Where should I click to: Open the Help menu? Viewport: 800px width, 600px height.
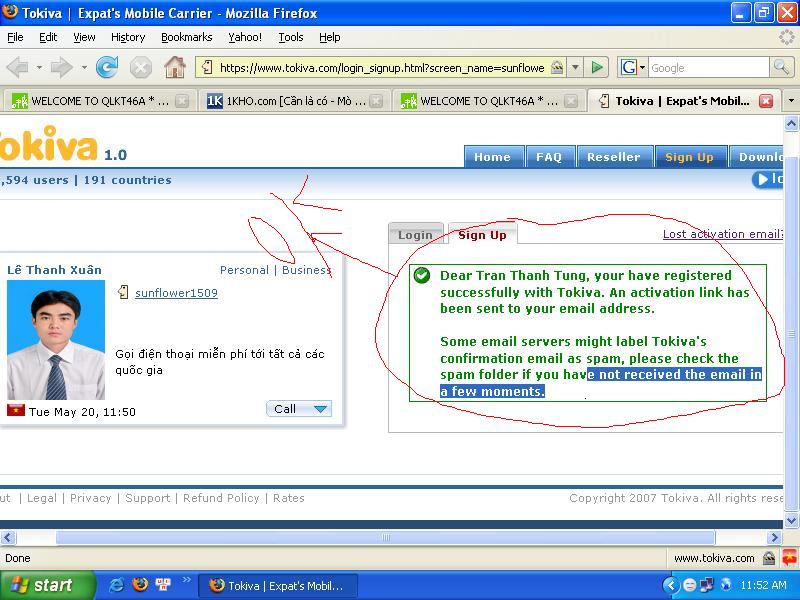point(330,37)
